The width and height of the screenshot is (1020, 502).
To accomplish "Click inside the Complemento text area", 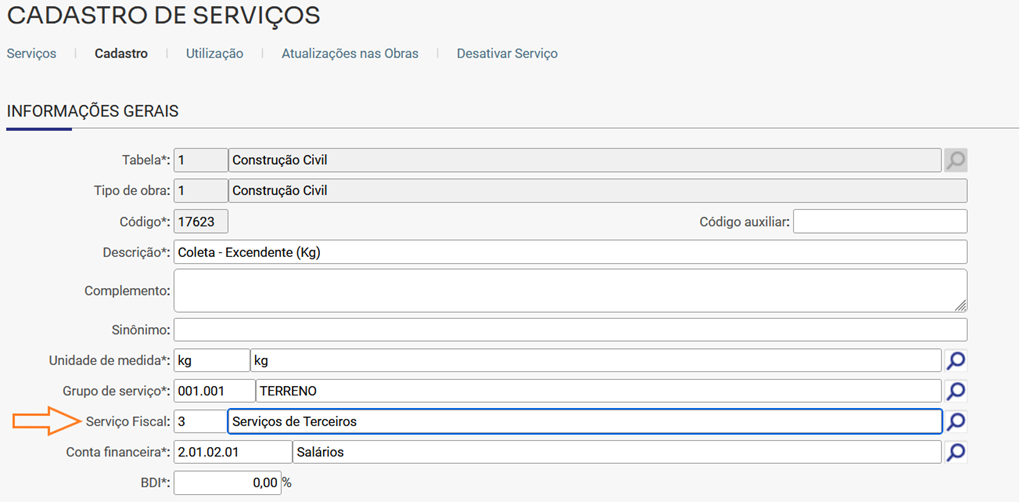I will click(x=570, y=290).
